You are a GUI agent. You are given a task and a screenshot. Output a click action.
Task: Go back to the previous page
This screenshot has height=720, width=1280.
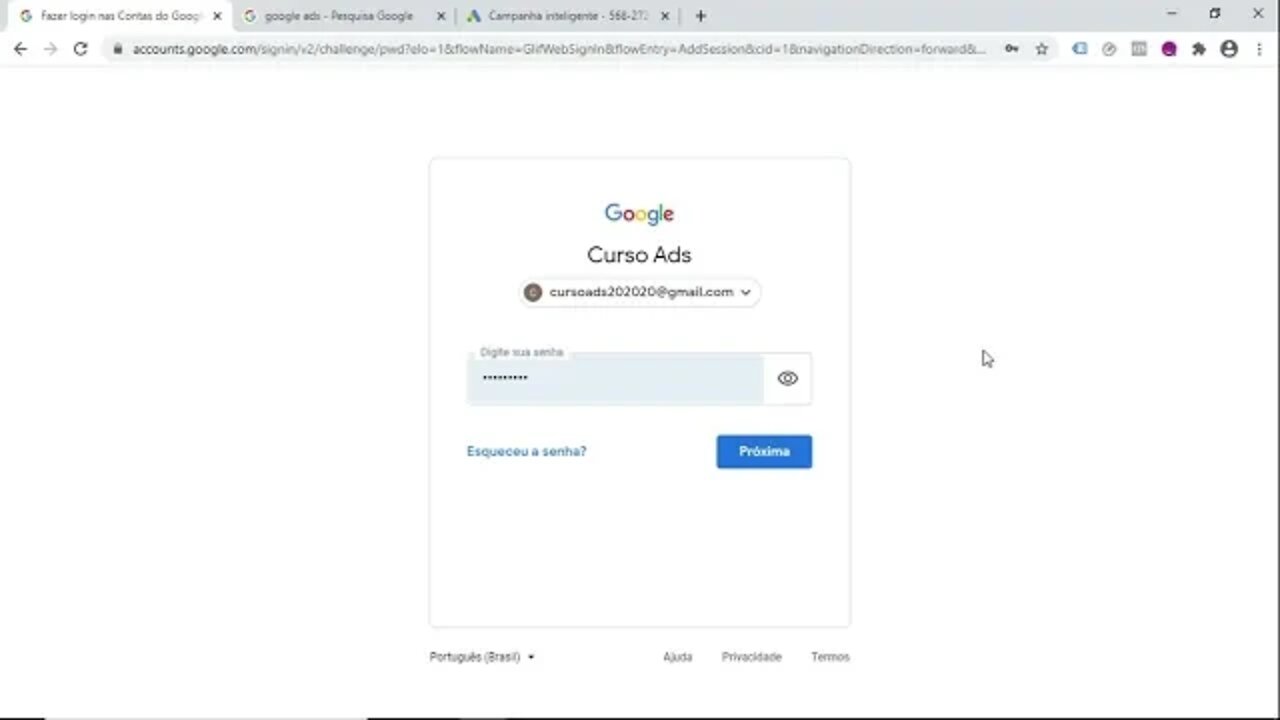(x=20, y=49)
